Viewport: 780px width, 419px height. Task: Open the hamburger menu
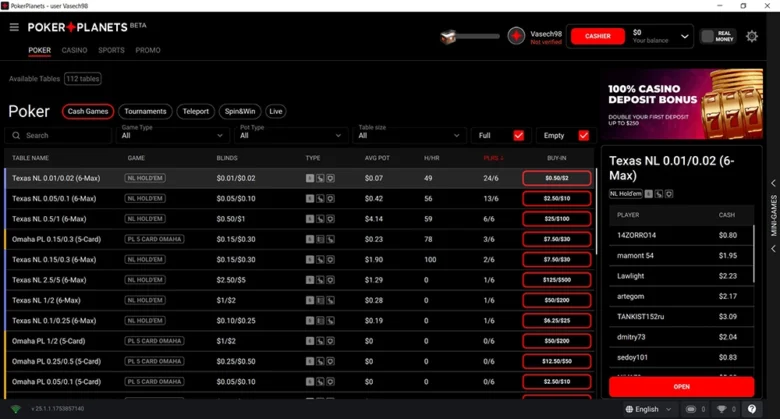click(14, 27)
